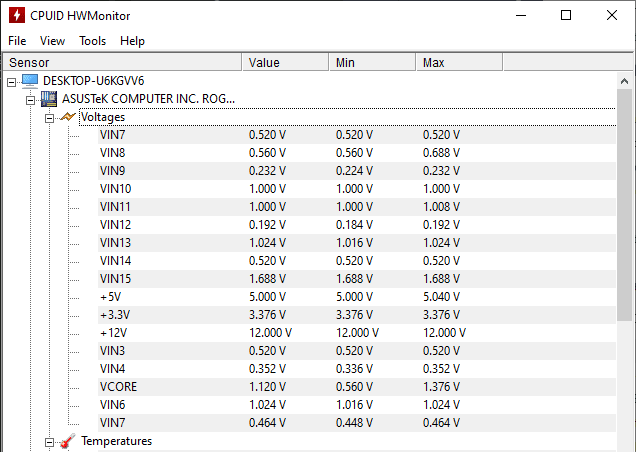Screen dimensions: 637x452
Task: Click the Sensor column header
Action: click(x=120, y=63)
